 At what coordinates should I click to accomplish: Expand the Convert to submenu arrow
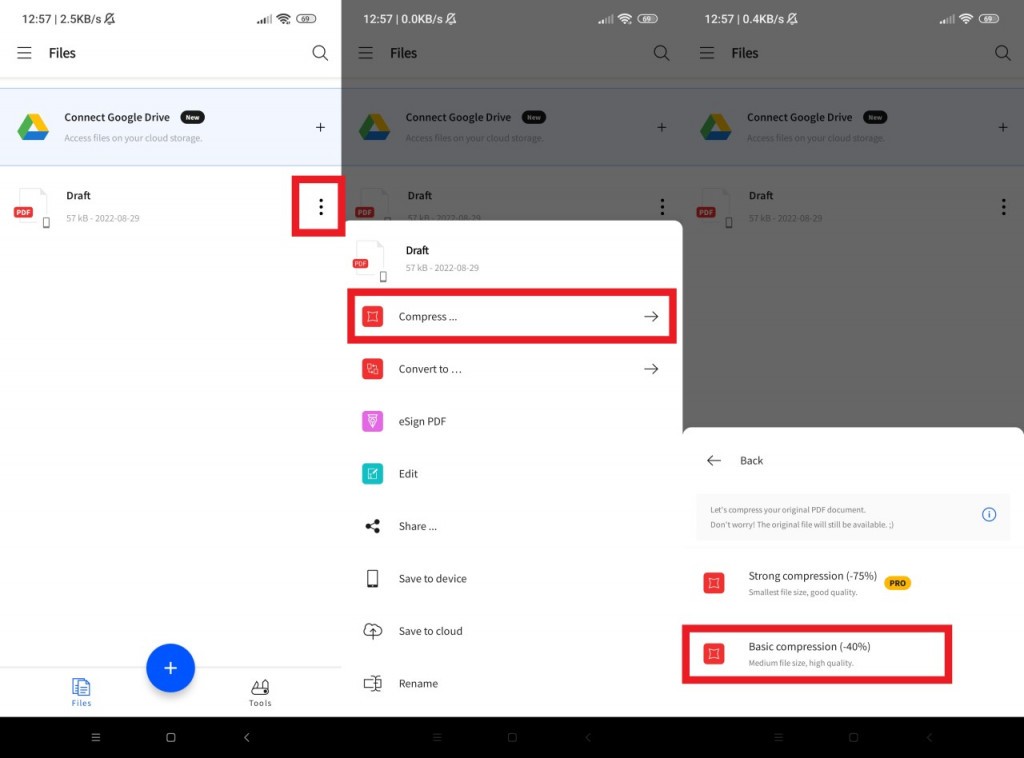tap(651, 368)
